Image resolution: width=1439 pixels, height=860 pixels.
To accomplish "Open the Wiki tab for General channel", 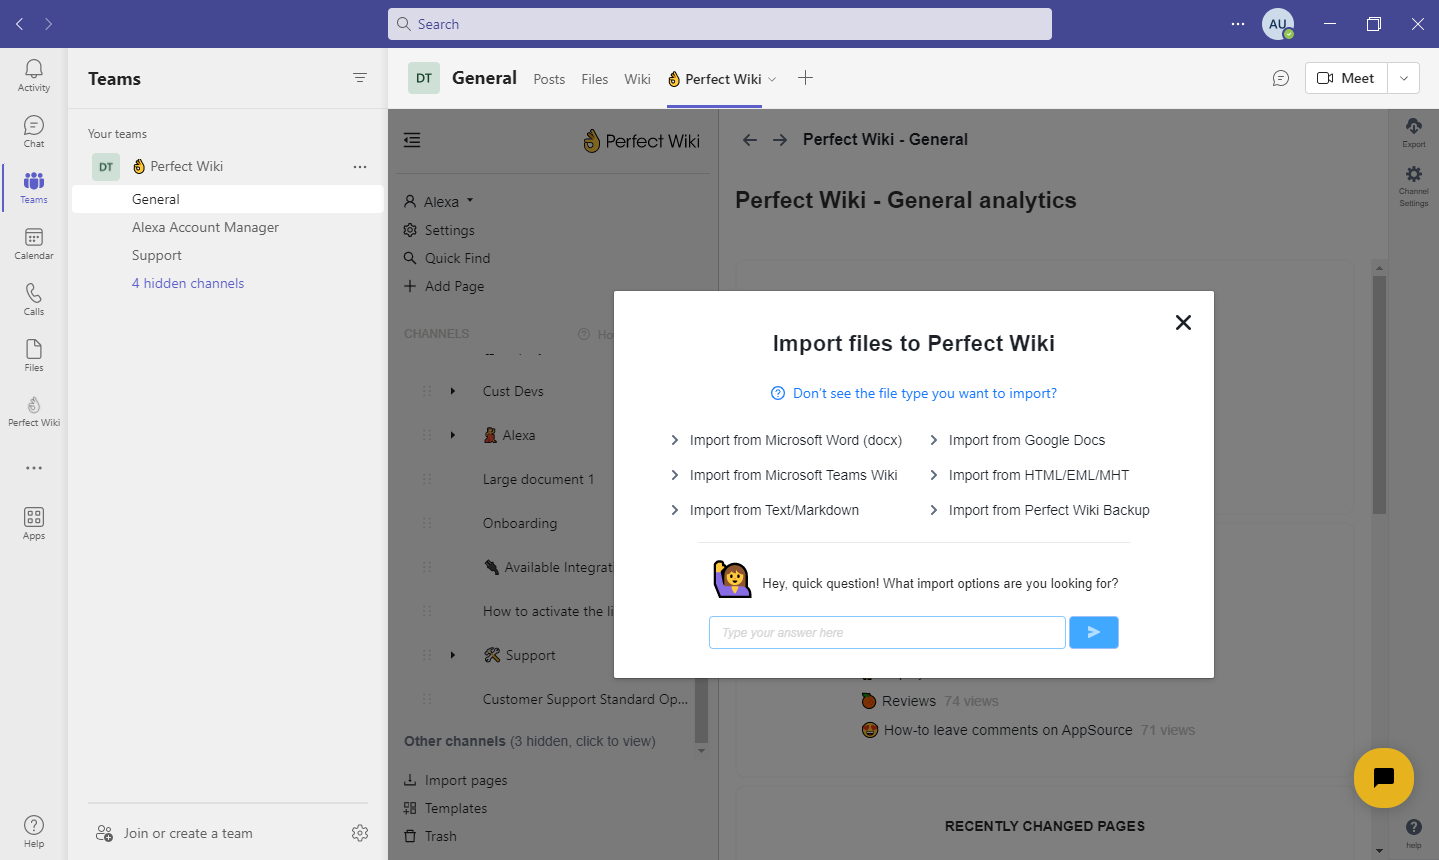I will pyautogui.click(x=637, y=78).
